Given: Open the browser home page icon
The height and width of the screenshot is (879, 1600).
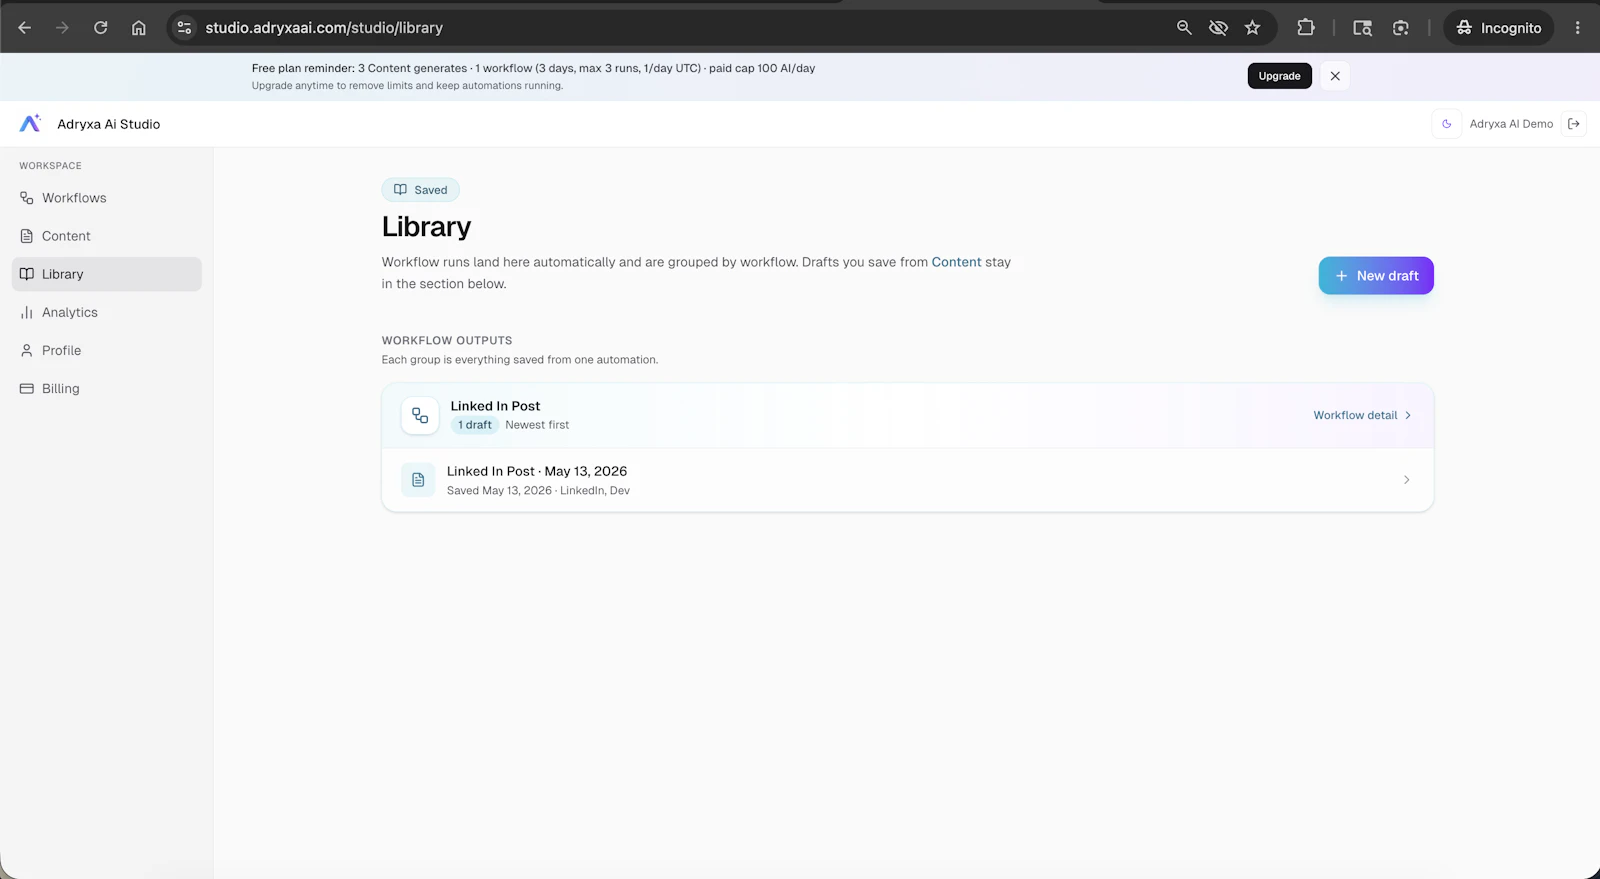Looking at the screenshot, I should click(x=139, y=28).
